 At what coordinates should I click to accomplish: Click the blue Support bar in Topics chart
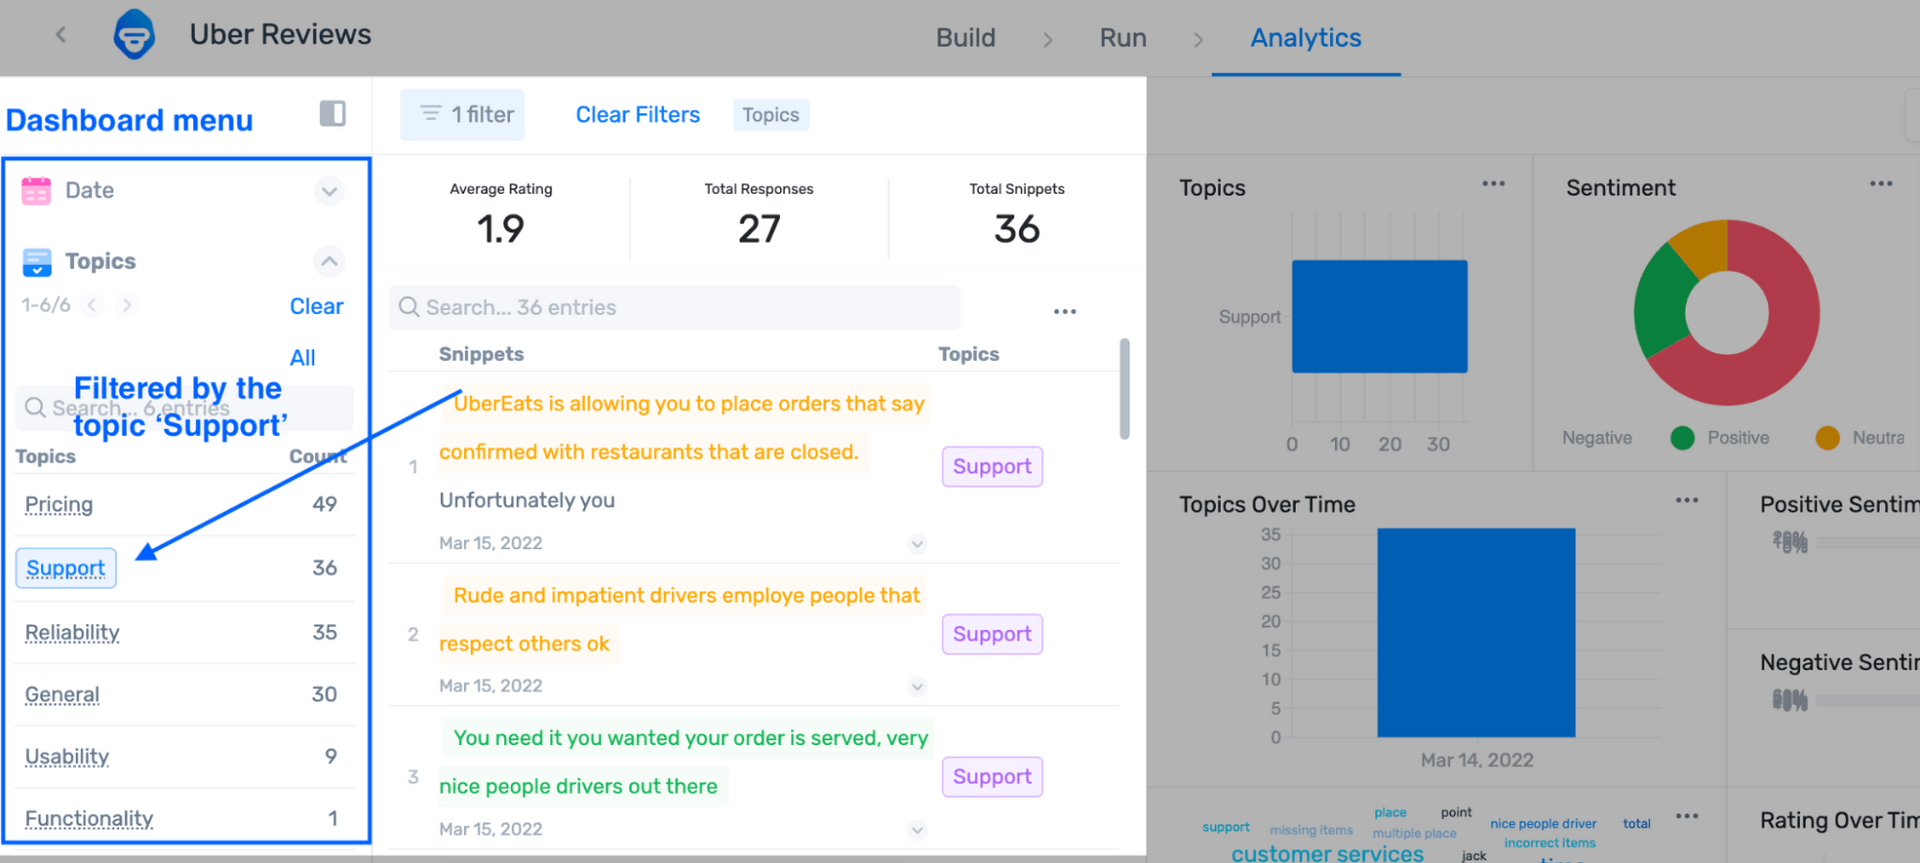point(1379,316)
